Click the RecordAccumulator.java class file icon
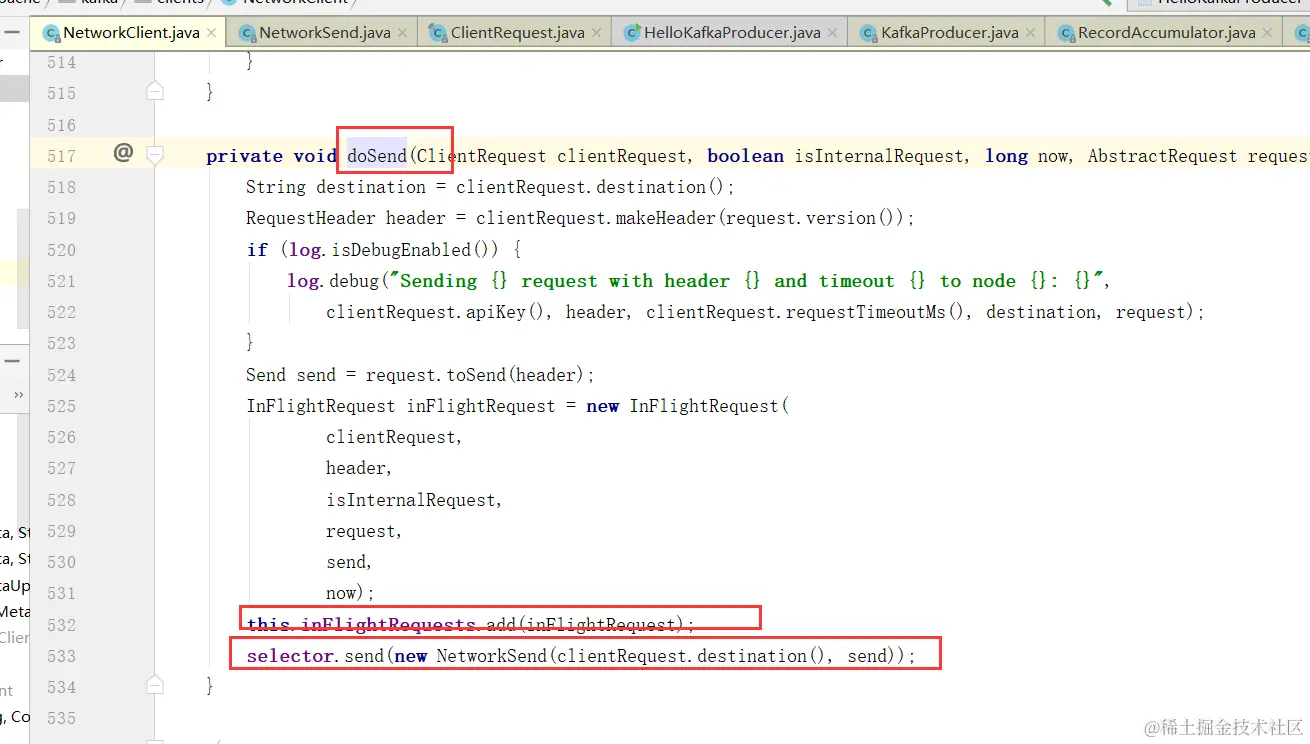1310x744 pixels. [x=1065, y=33]
